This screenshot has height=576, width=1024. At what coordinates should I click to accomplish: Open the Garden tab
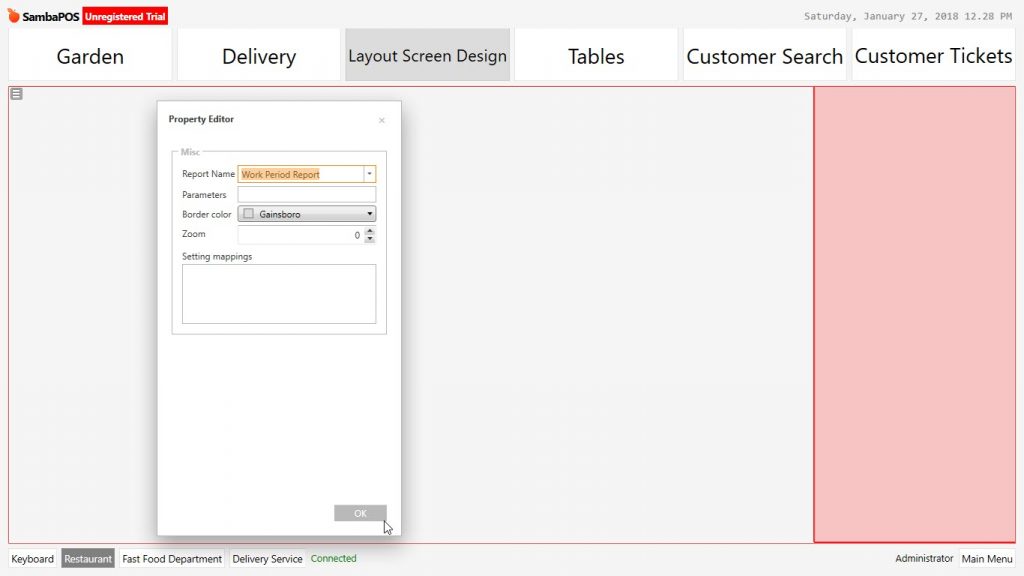pyautogui.click(x=90, y=56)
